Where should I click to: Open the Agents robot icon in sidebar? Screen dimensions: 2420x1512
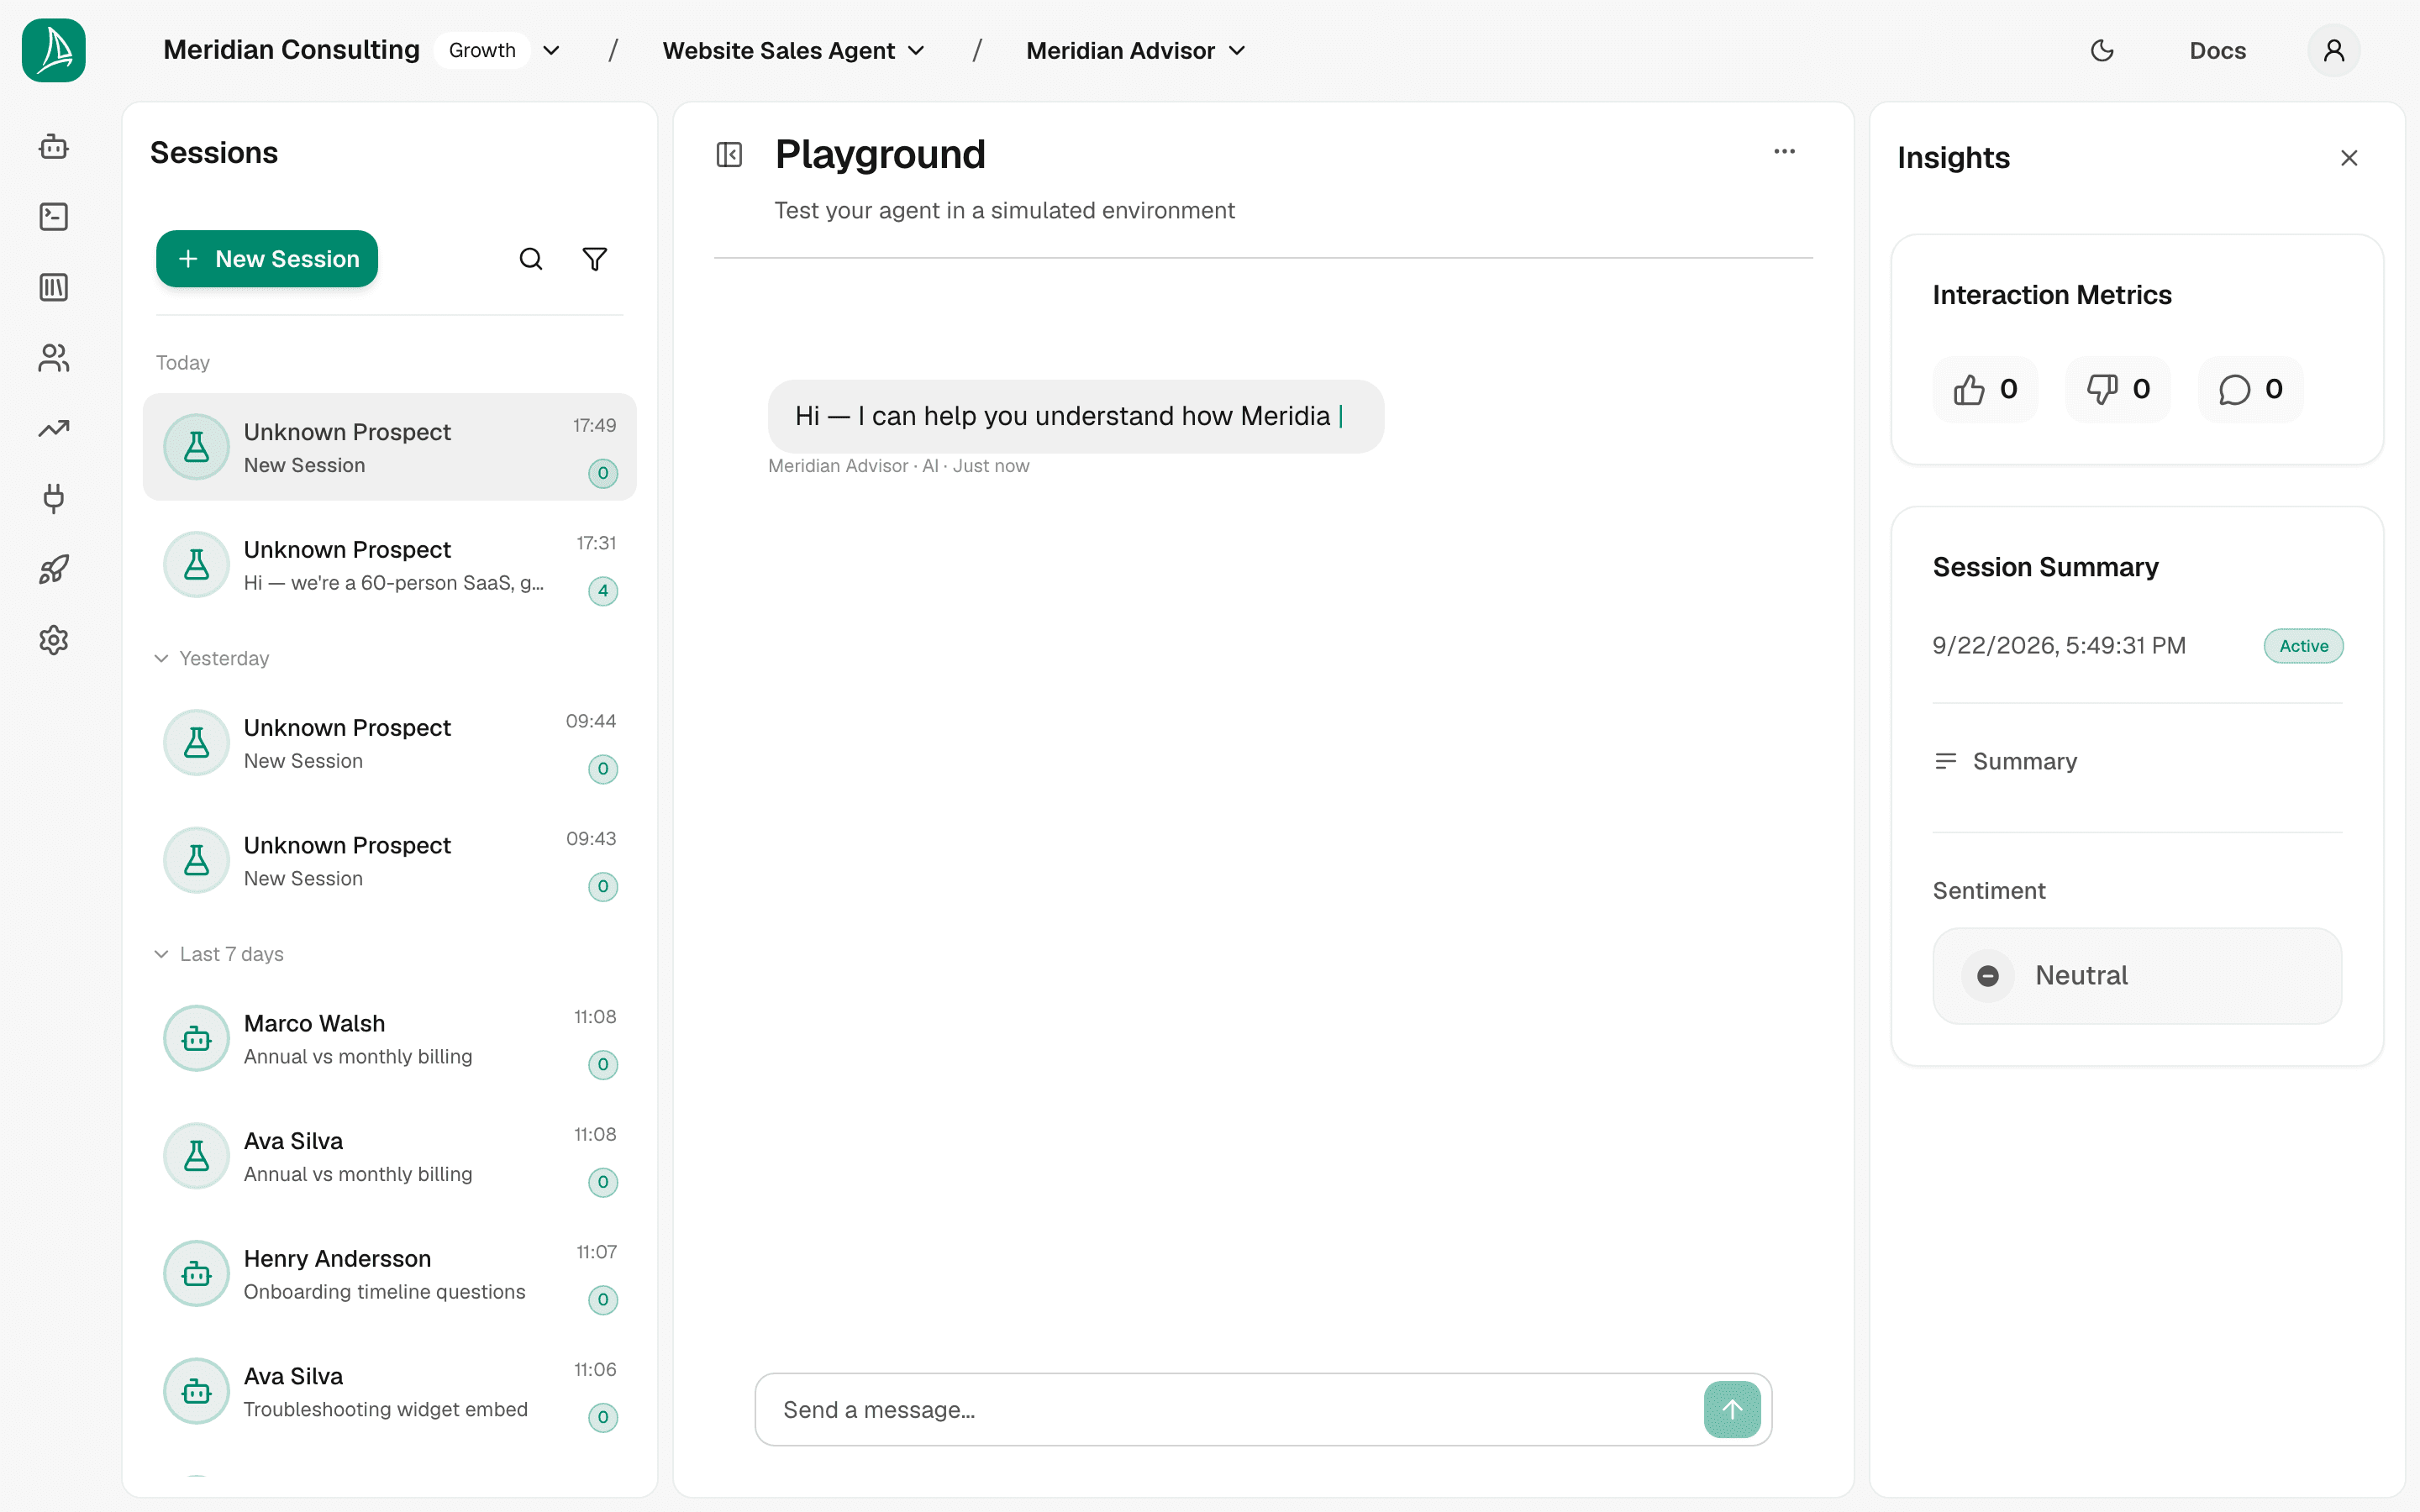[x=54, y=147]
